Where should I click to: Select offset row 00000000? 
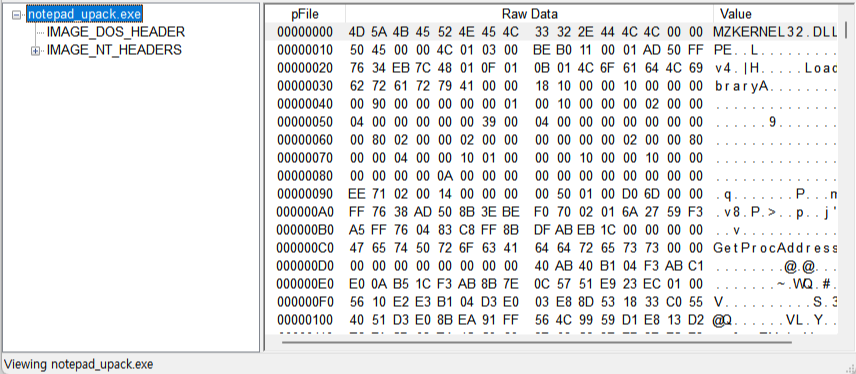551,32
